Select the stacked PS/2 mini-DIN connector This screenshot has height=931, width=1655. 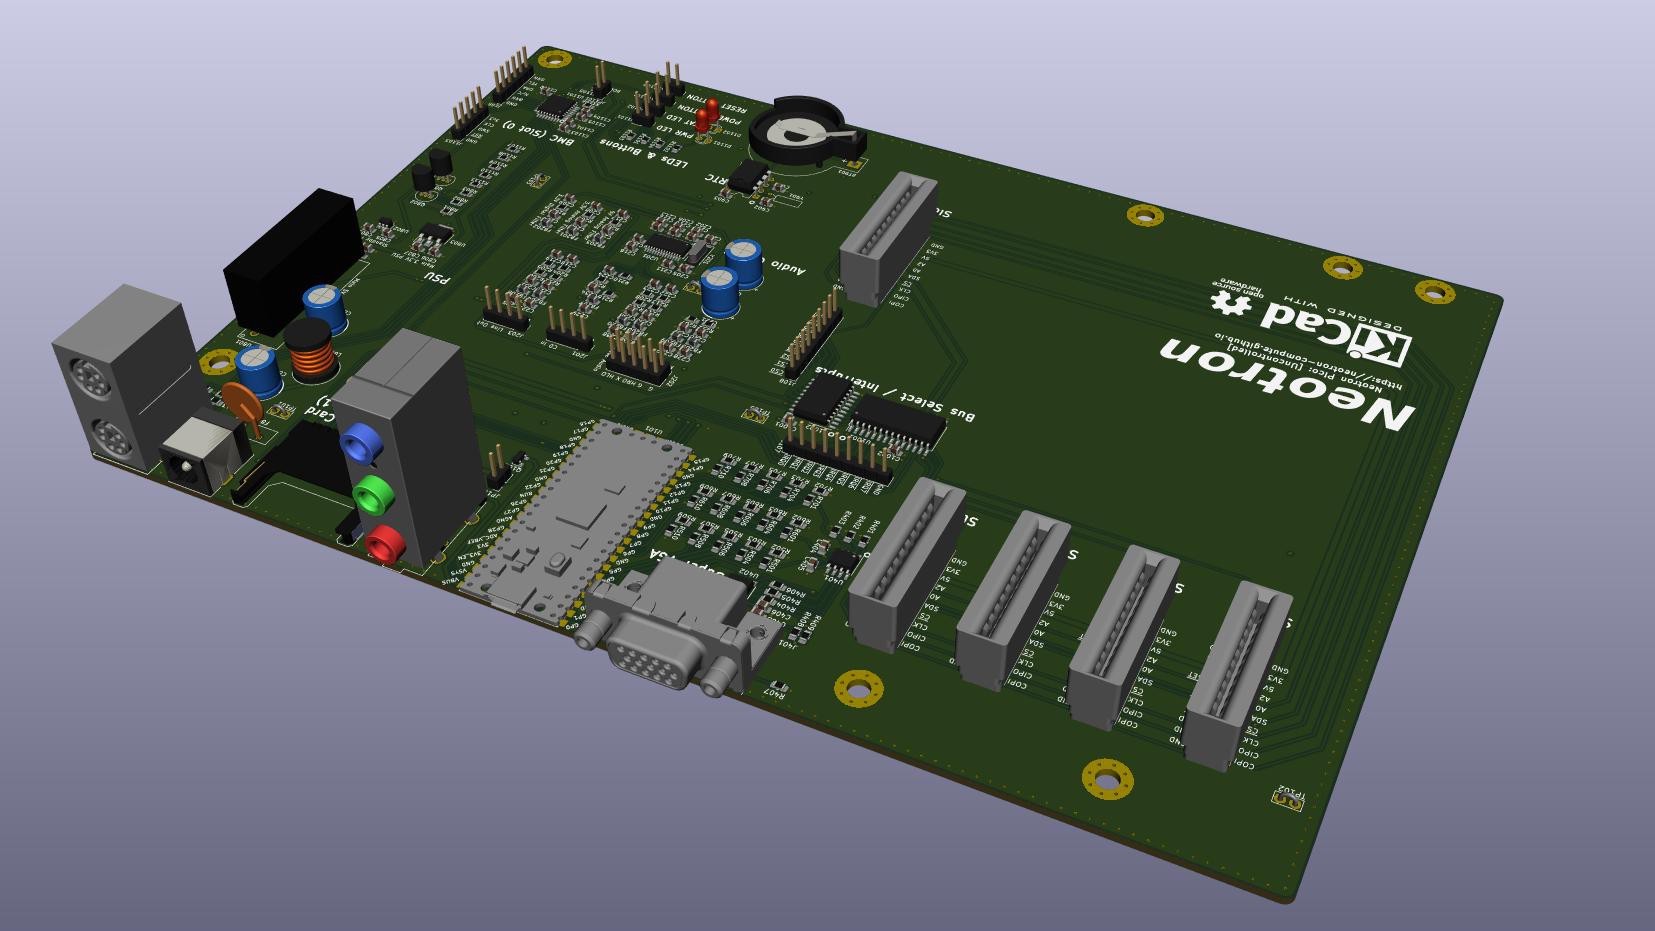tap(120, 378)
